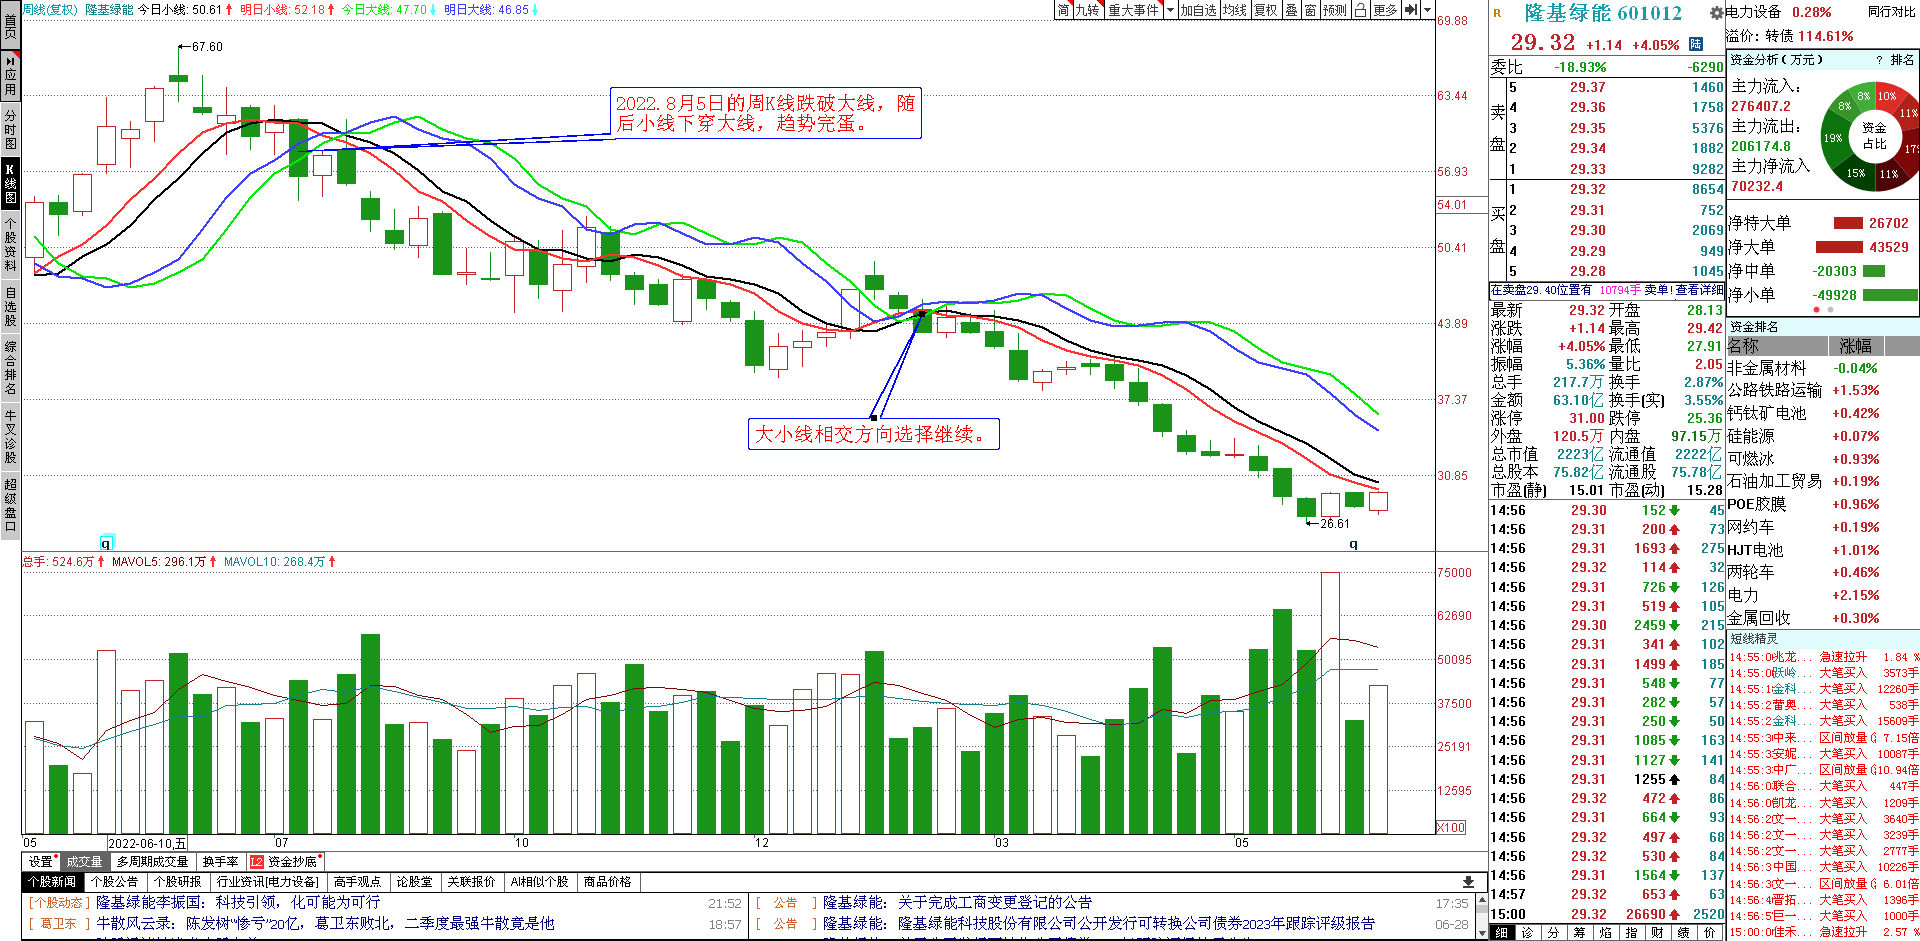Select the 细 detail bottom tab
1920x941 pixels.
coord(1501,932)
